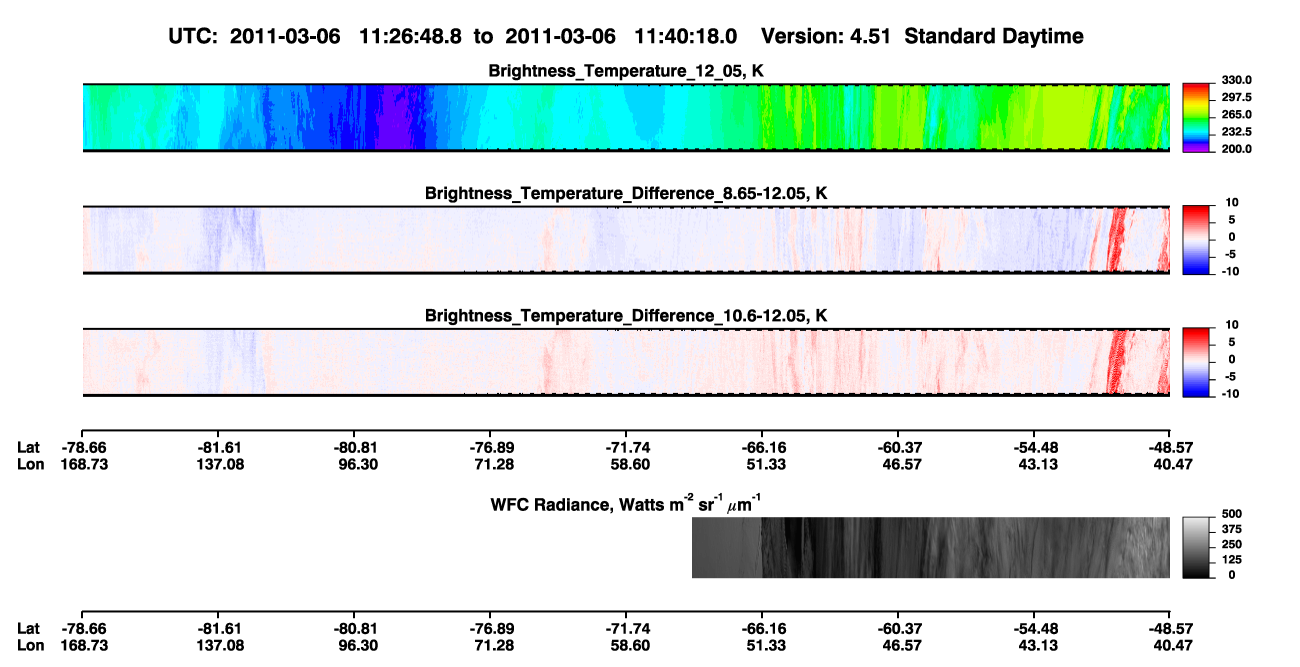The height and width of the screenshot is (667, 1300).
Task: Click the 10.6-12.05 difference red-blue colorbar
Action: [x=1196, y=362]
